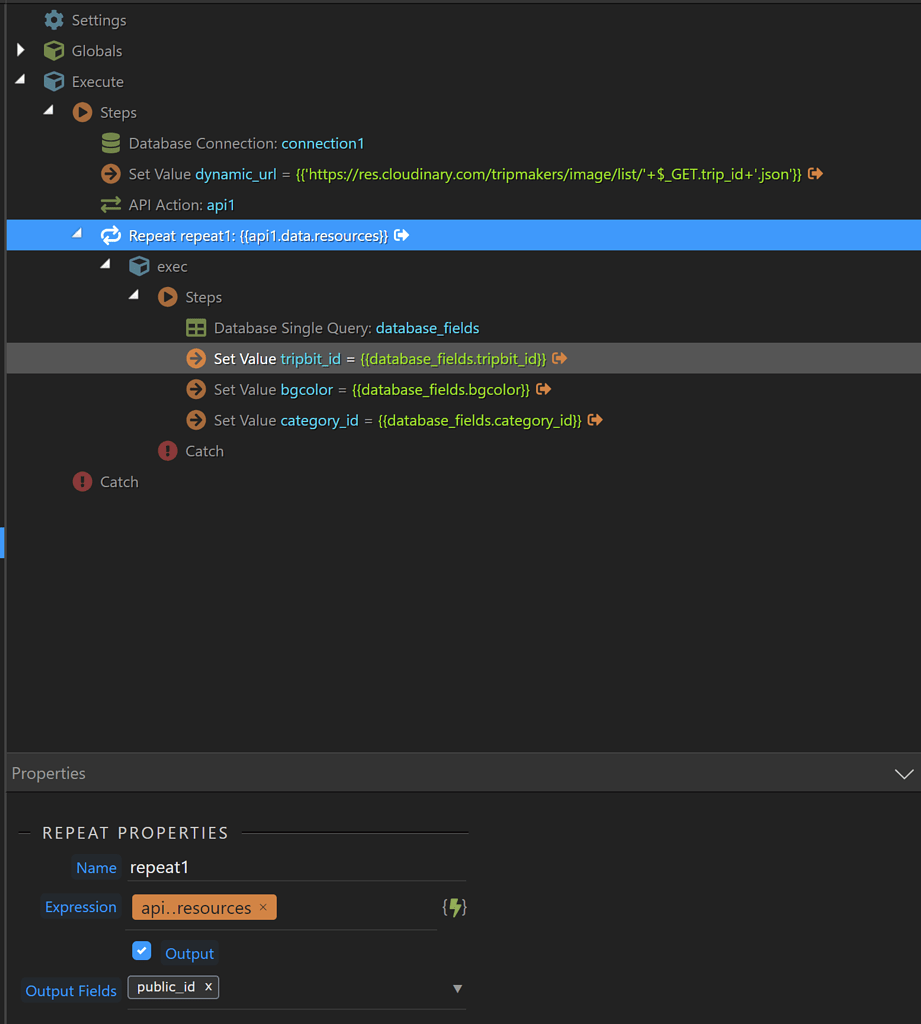
Task: Open the Output Fields dropdown
Action: [457, 988]
